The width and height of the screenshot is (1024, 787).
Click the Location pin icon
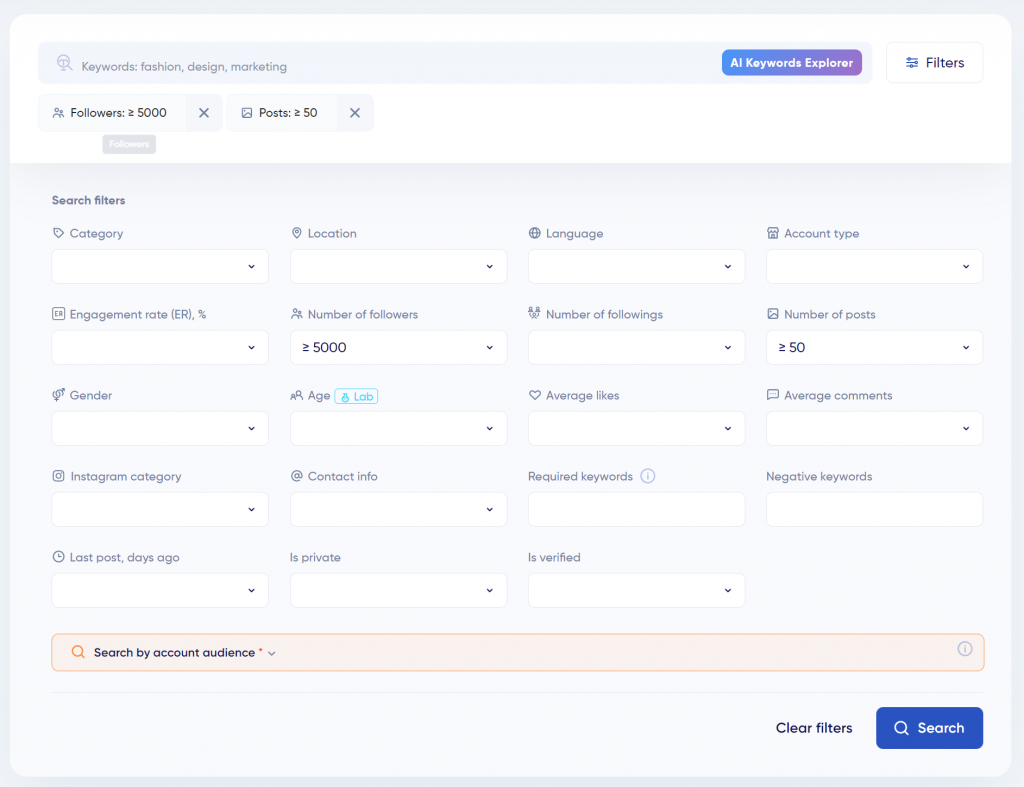[x=296, y=233]
